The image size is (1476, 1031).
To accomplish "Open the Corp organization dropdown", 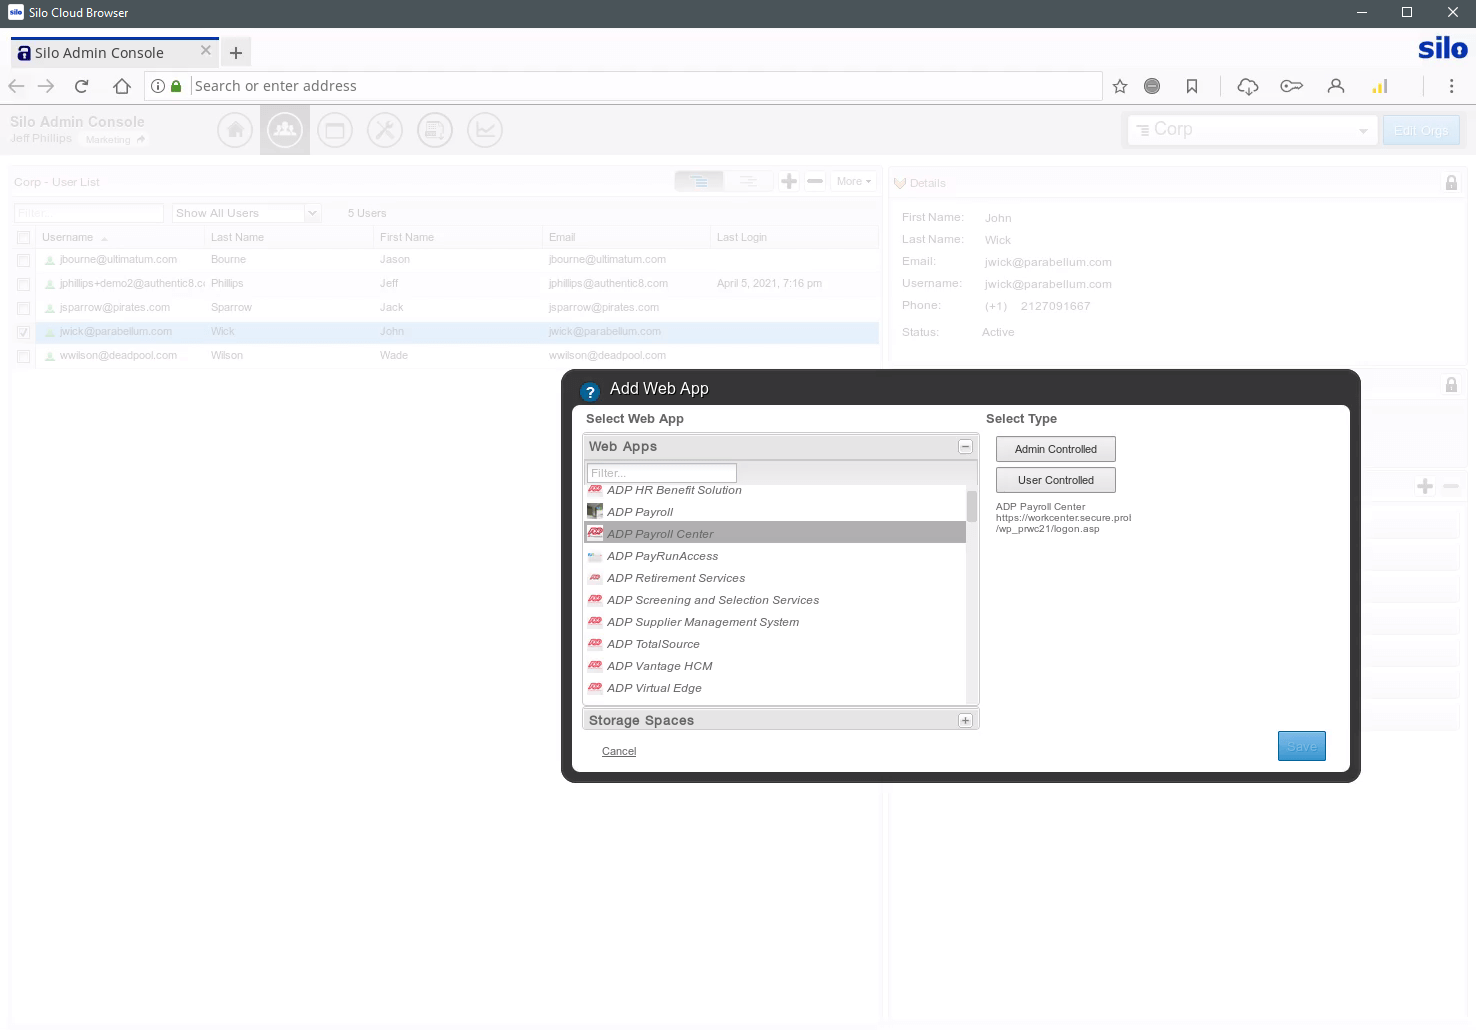I will (x=1251, y=130).
